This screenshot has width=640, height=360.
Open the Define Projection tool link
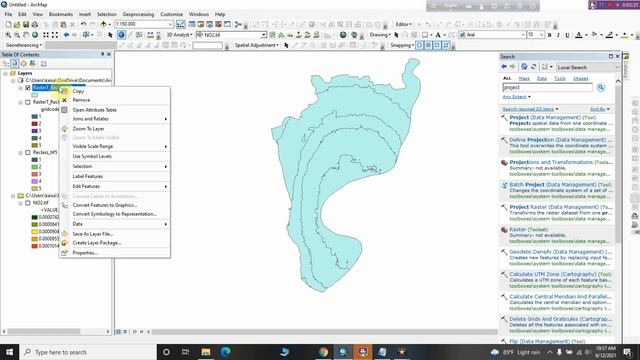point(558,140)
